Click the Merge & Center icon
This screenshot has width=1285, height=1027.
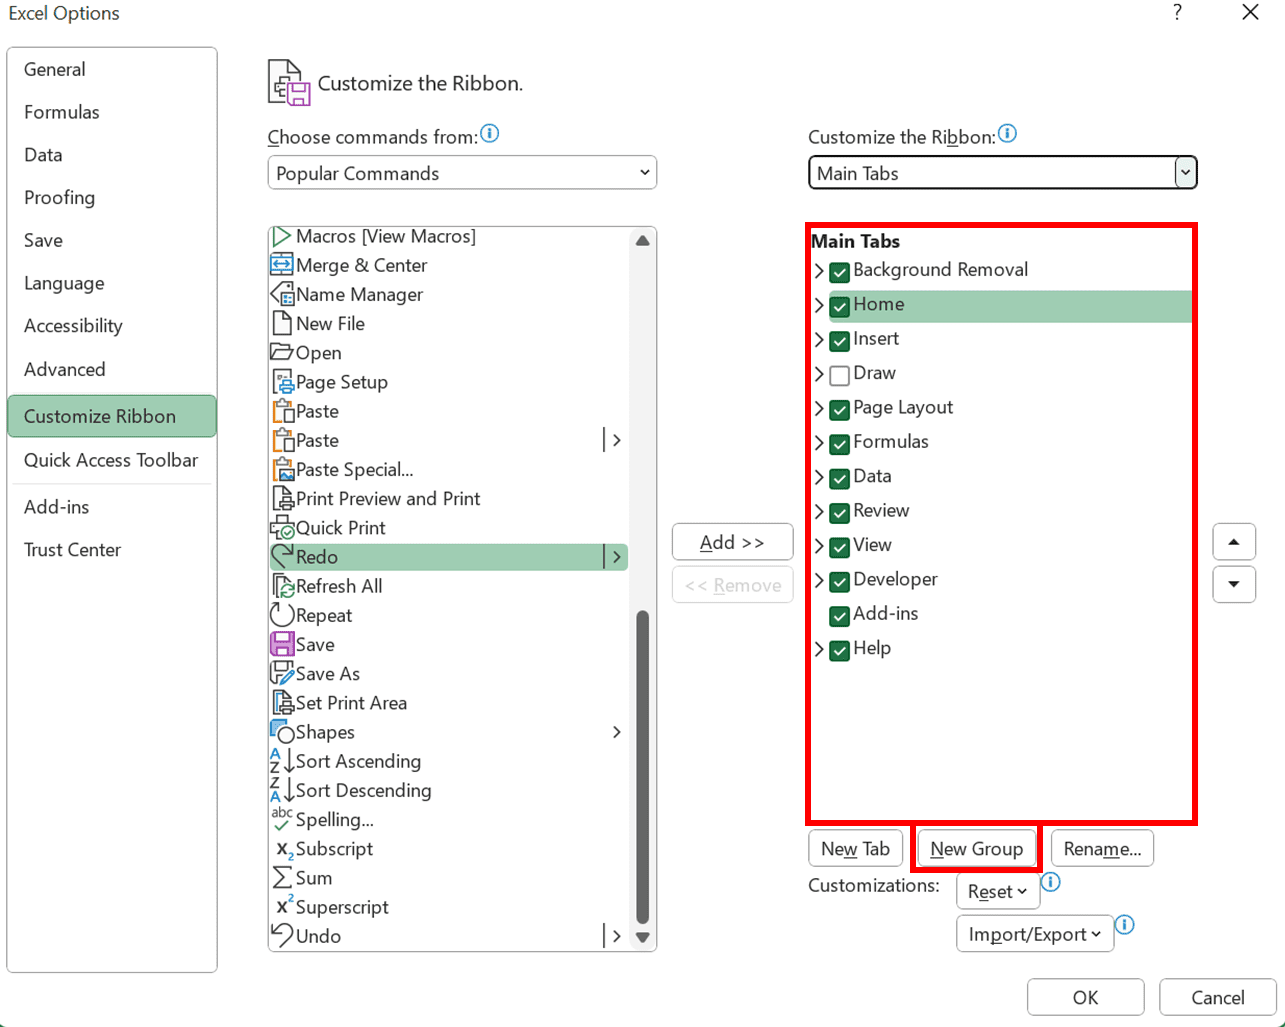282,265
